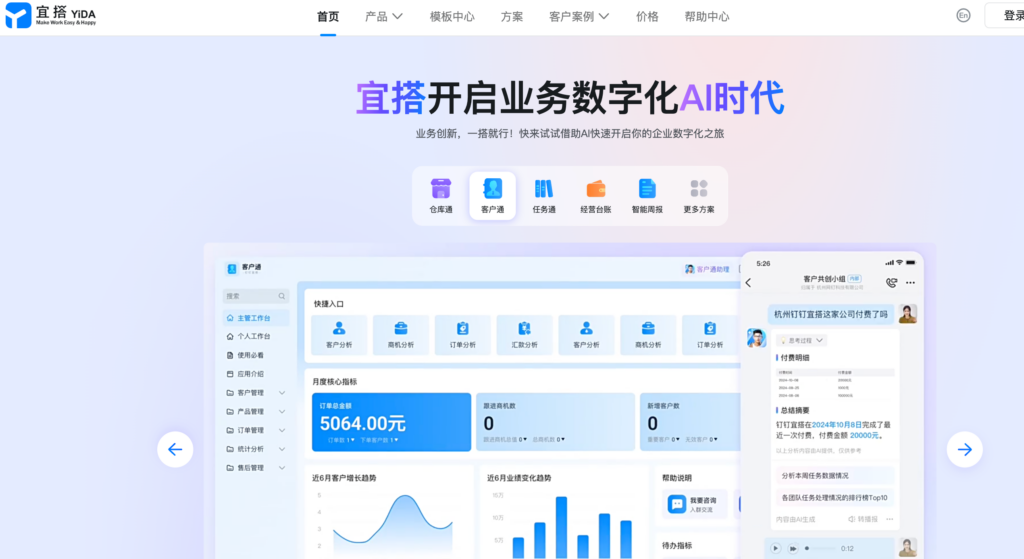
Task: Click the 跟进商机数 metric card
Action: [x=555, y=422]
